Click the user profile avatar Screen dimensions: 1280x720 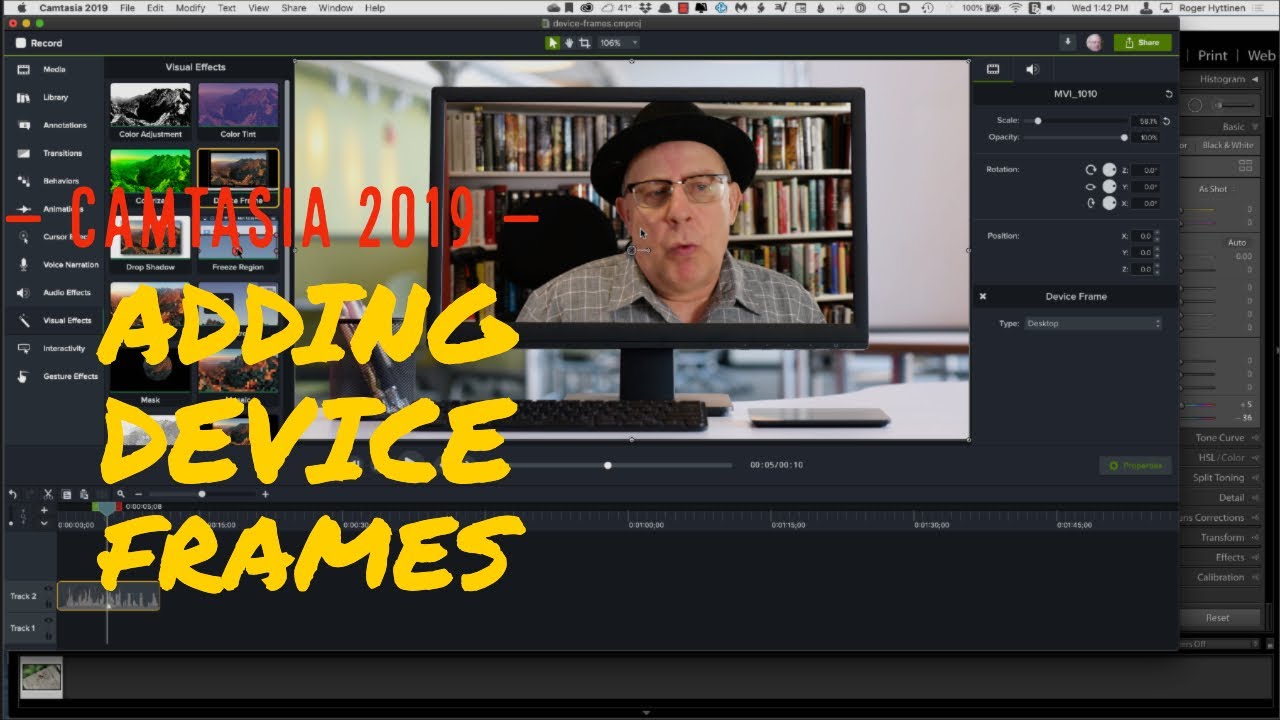click(1095, 43)
